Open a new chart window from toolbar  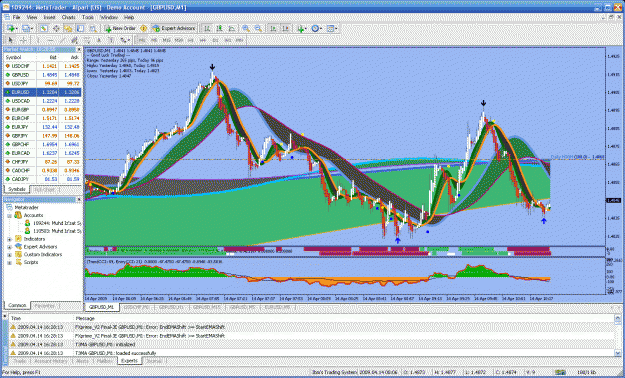coord(10,28)
